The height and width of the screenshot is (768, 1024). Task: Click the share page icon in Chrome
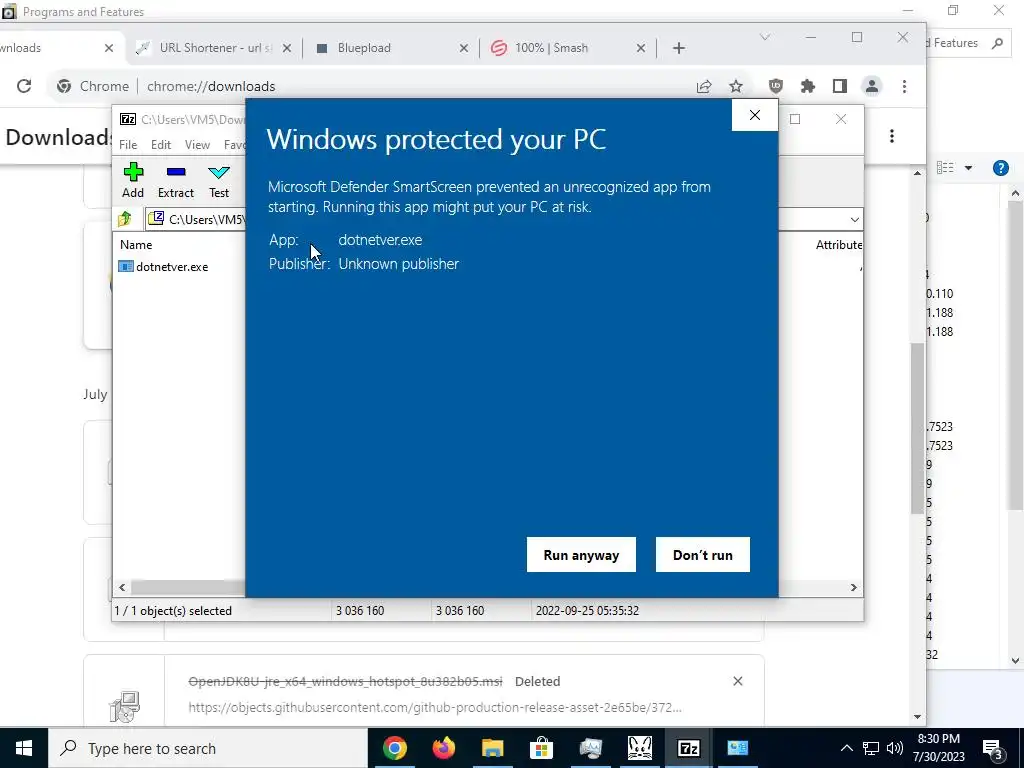click(704, 86)
